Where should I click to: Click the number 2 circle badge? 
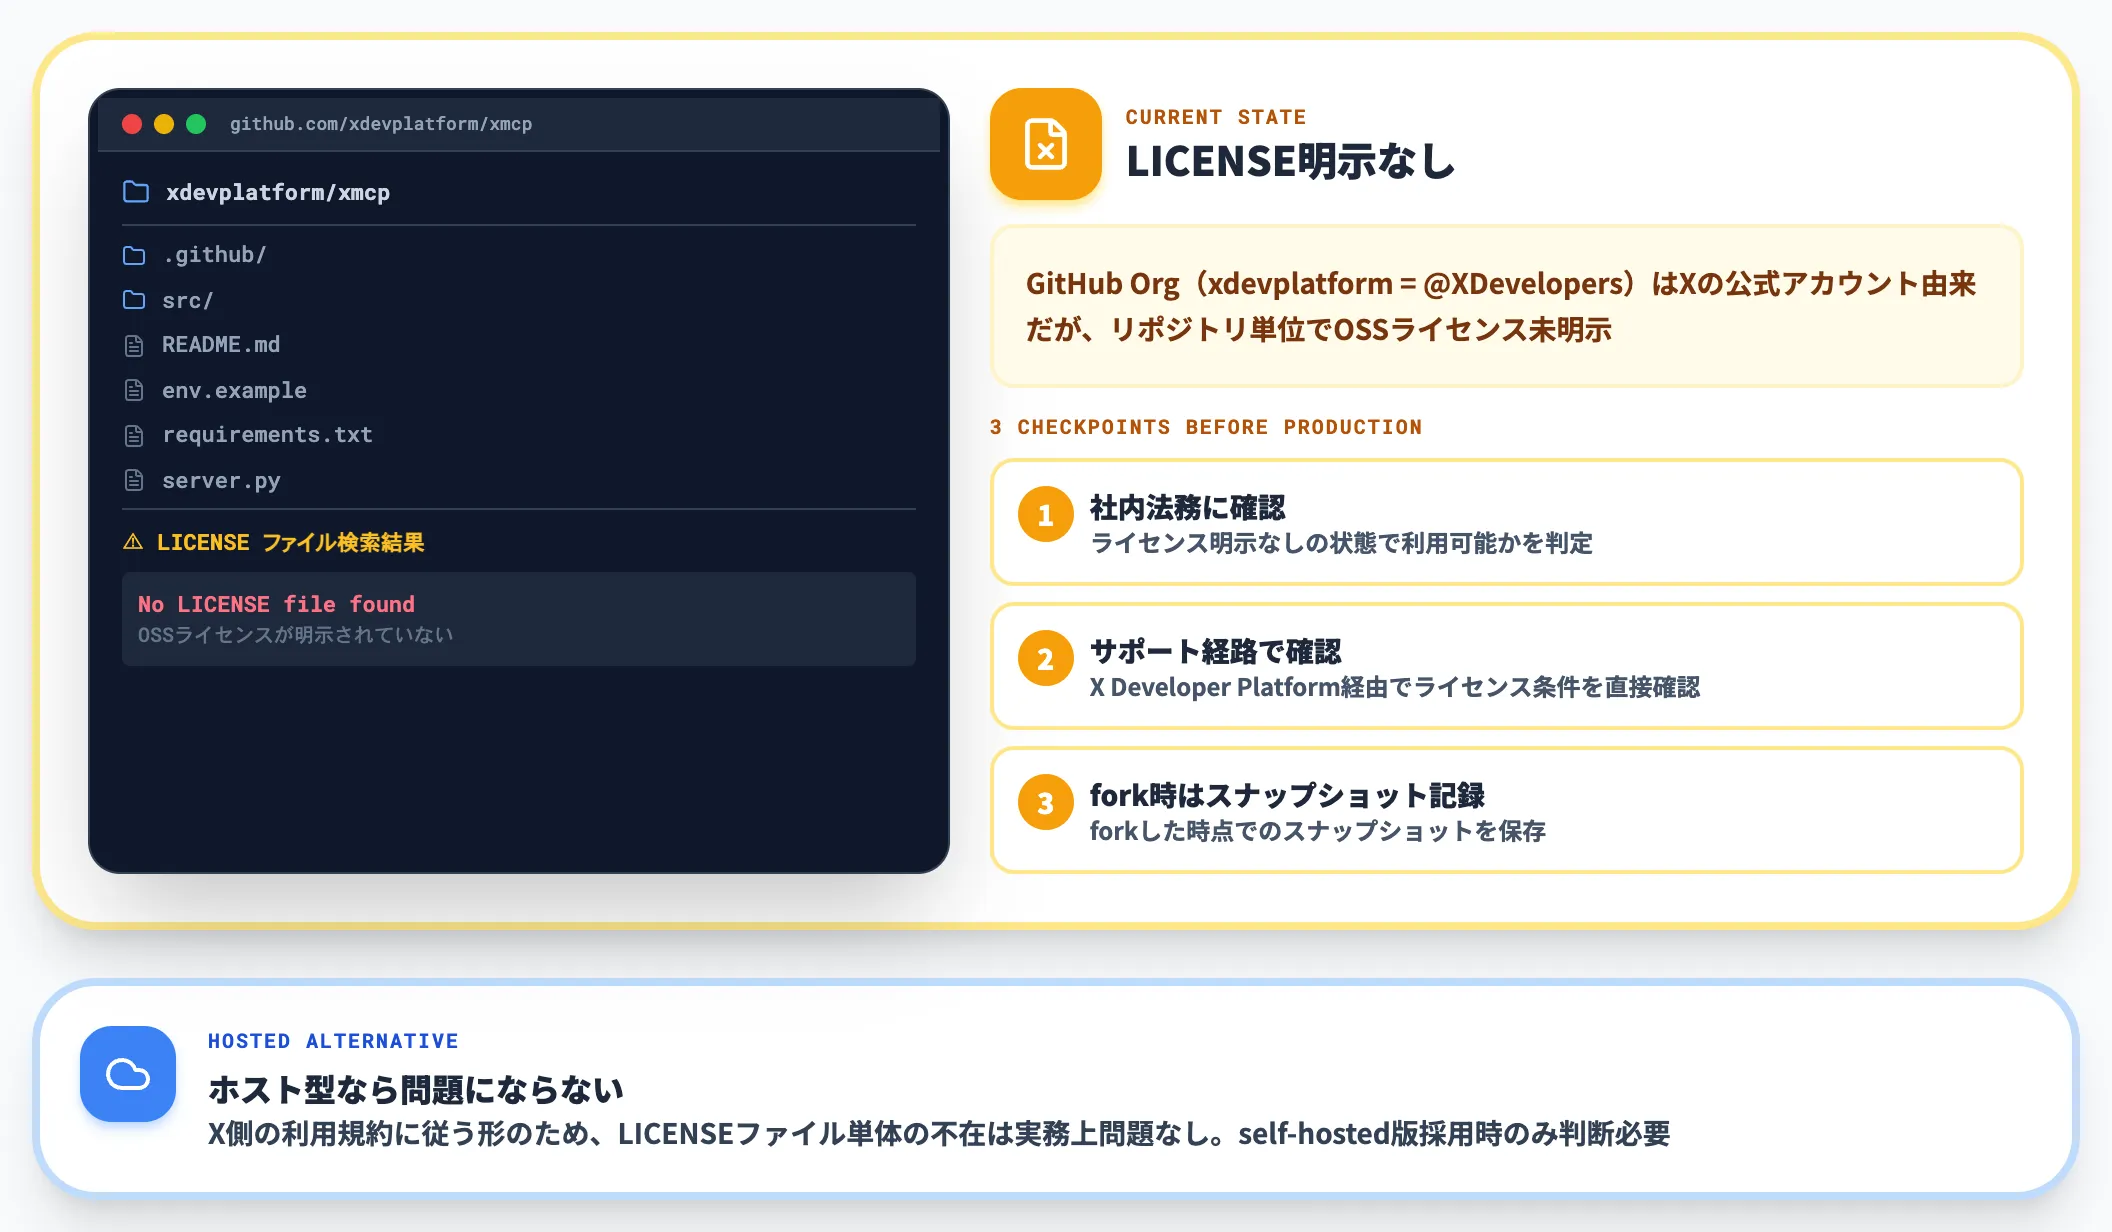1046,658
